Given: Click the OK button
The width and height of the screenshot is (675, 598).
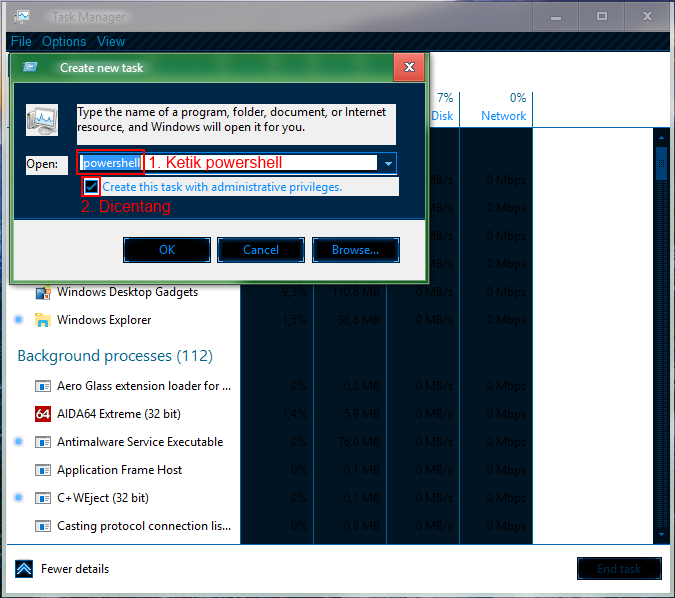Looking at the screenshot, I should click(167, 250).
